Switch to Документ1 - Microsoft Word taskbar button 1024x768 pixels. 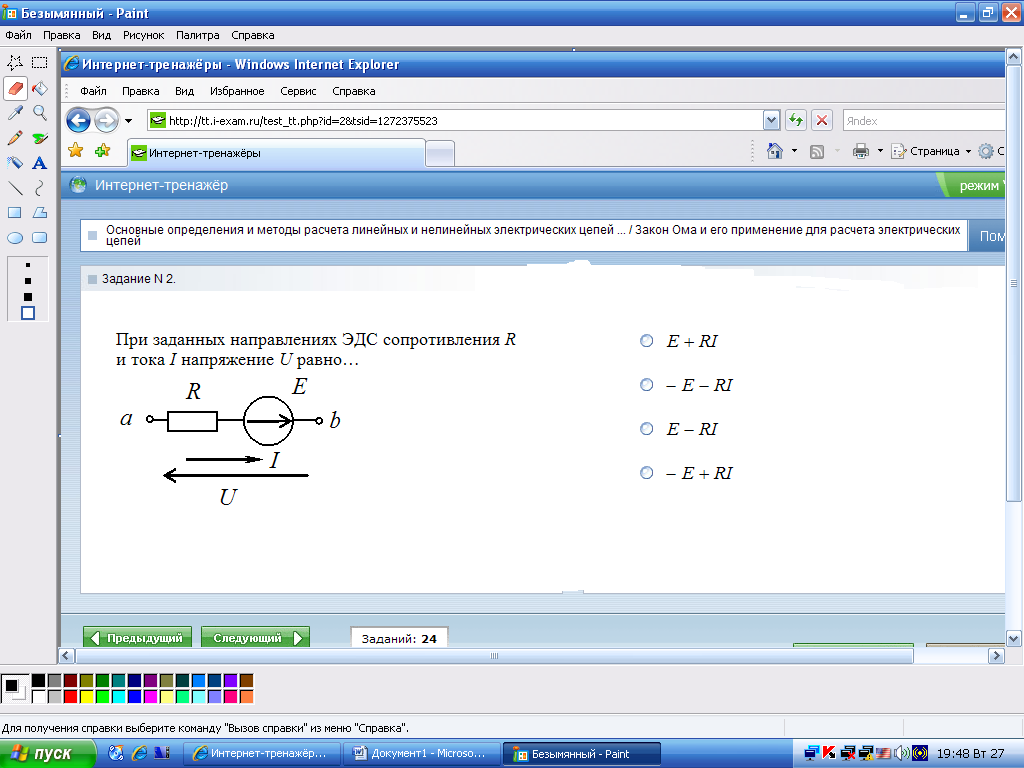tap(421, 754)
